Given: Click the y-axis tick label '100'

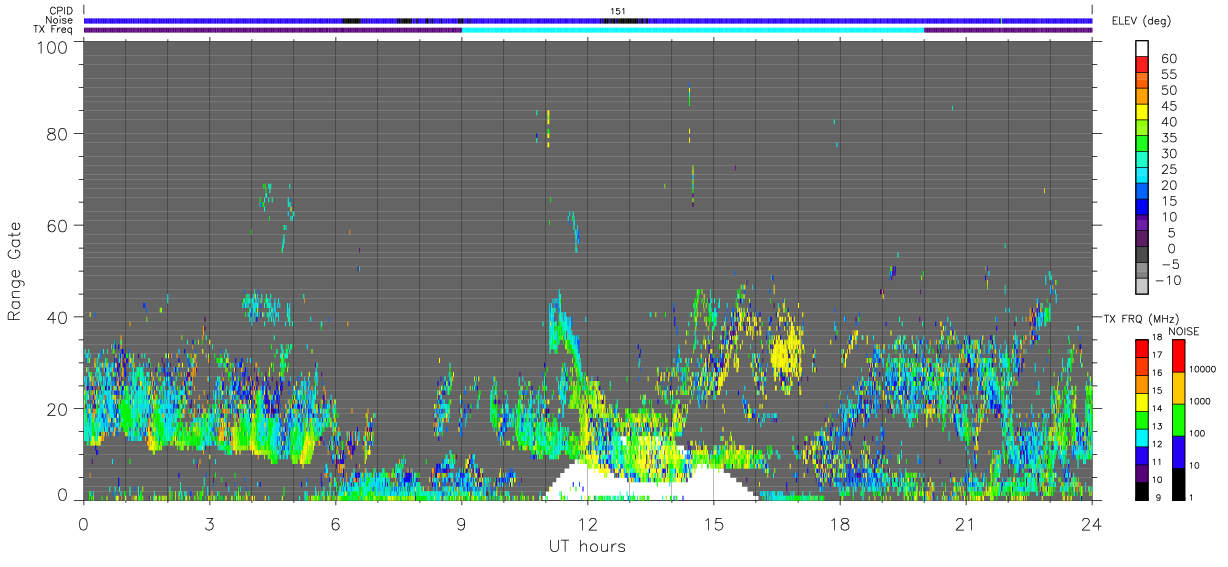Looking at the screenshot, I should coord(52,46).
